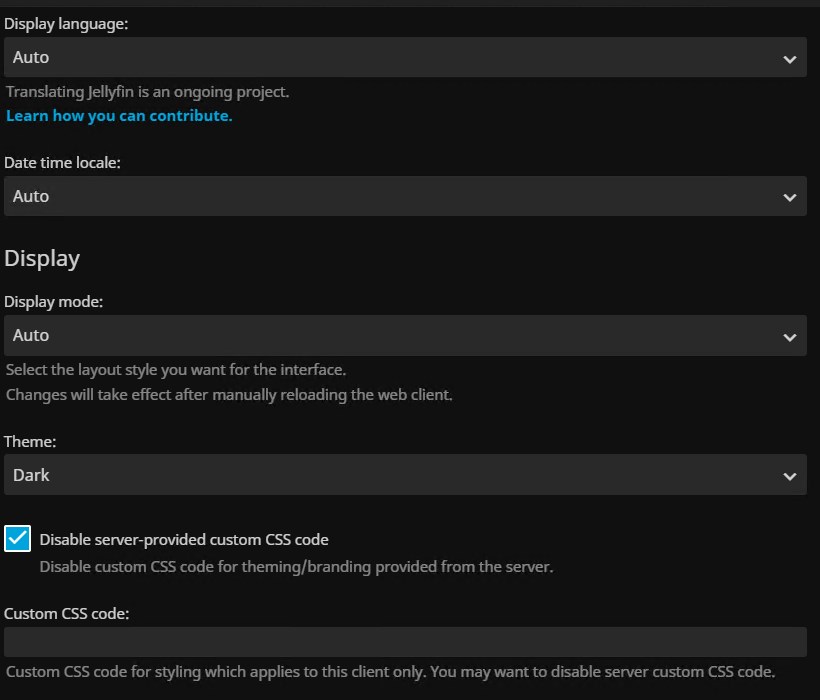Click the 'Date time locale:' field label
The height and width of the screenshot is (700, 820).
click(x=62, y=162)
